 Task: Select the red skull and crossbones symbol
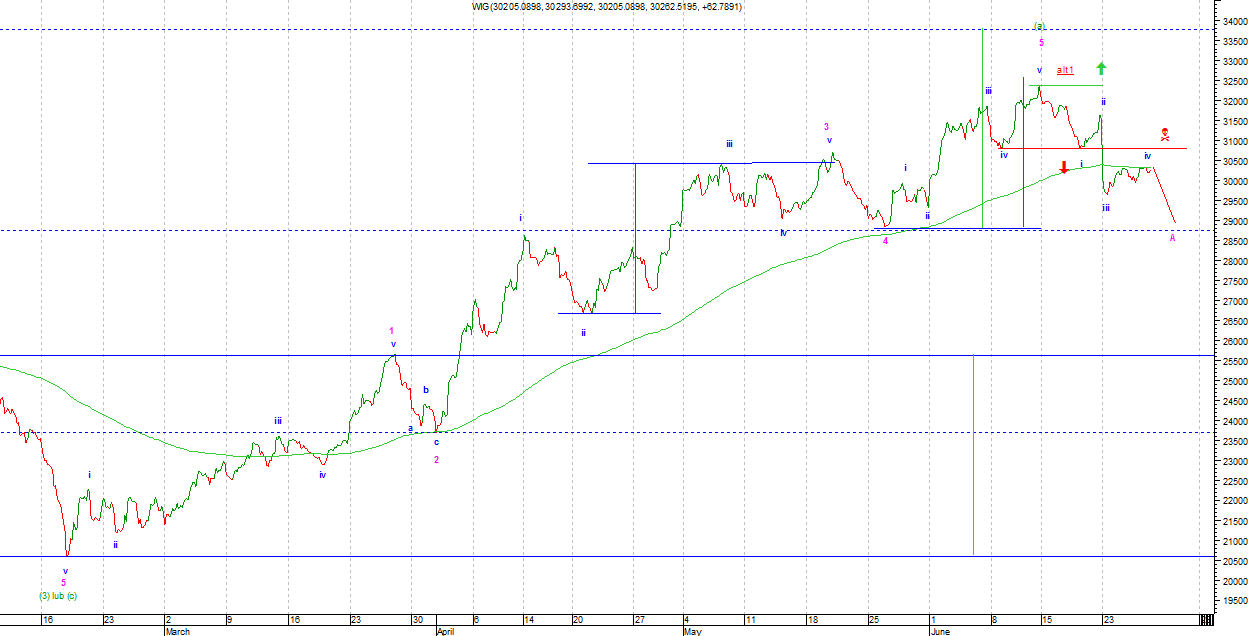[x=1165, y=133]
